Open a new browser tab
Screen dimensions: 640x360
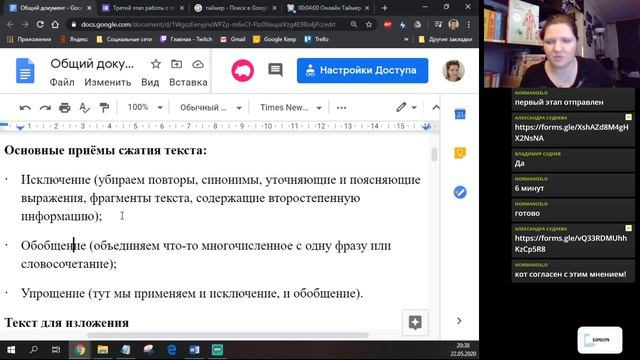click(x=384, y=8)
